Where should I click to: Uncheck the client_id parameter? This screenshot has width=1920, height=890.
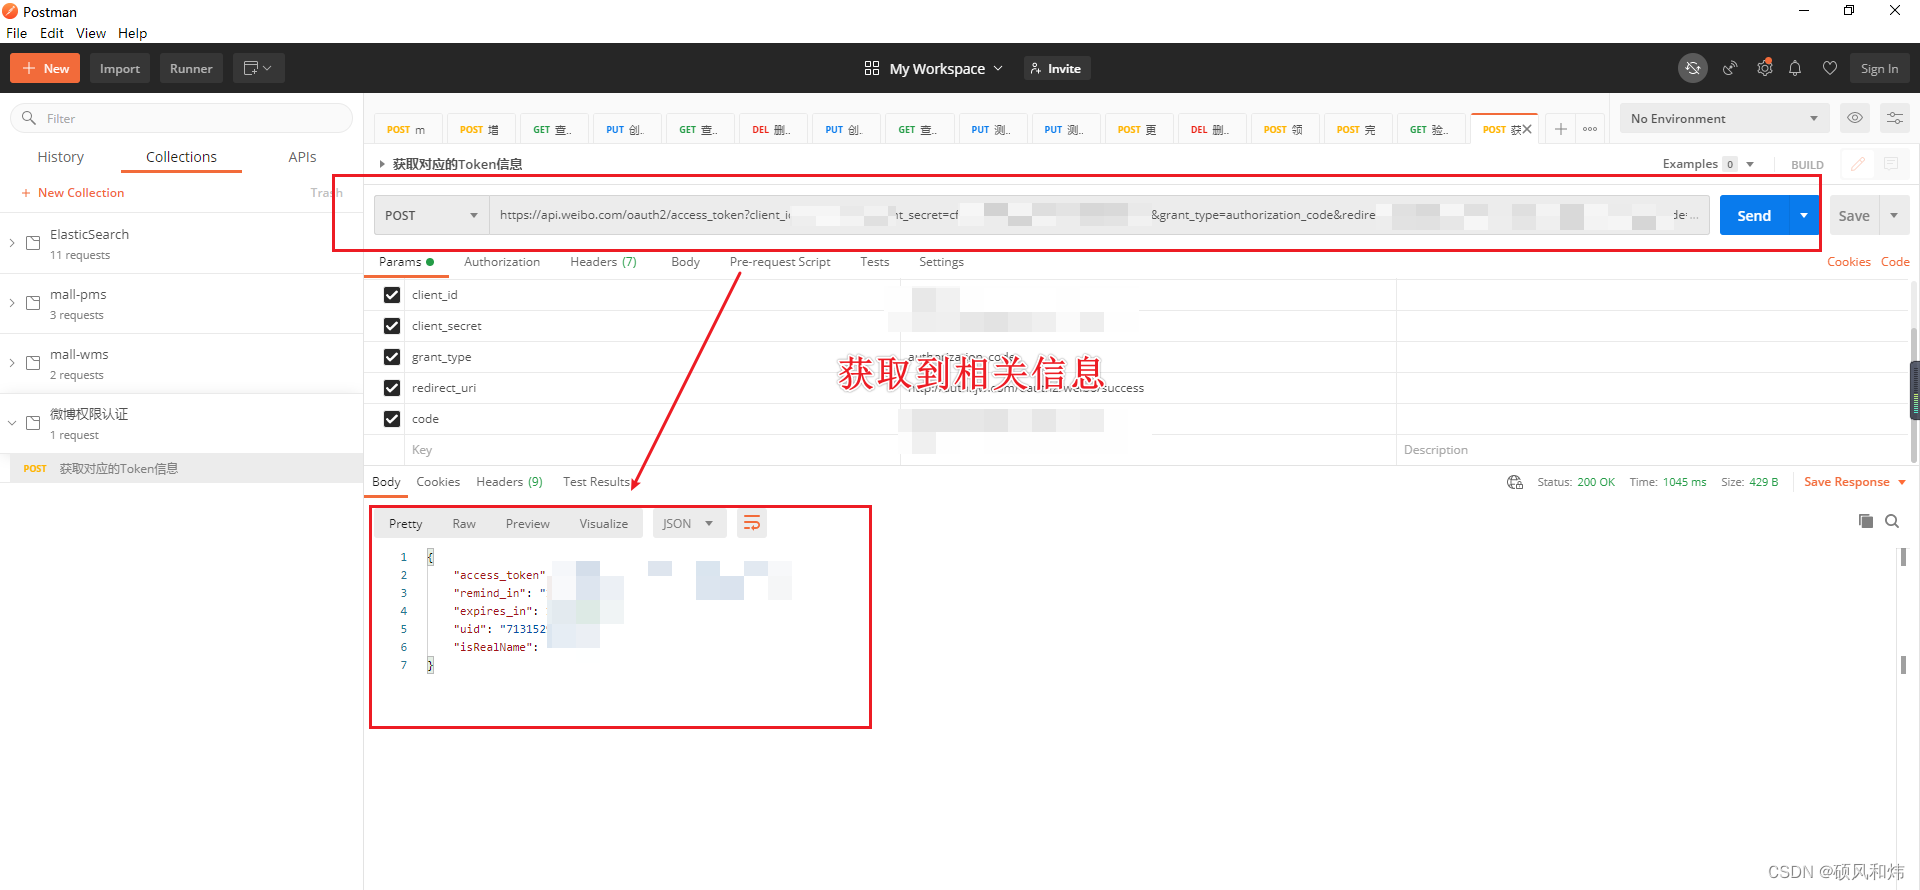[x=392, y=295]
